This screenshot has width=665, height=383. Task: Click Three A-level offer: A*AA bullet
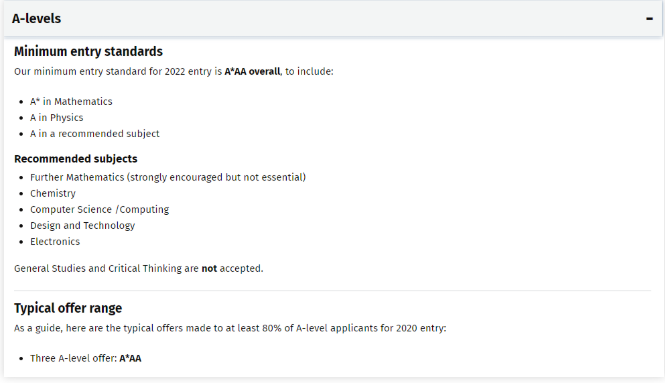click(x=85, y=358)
